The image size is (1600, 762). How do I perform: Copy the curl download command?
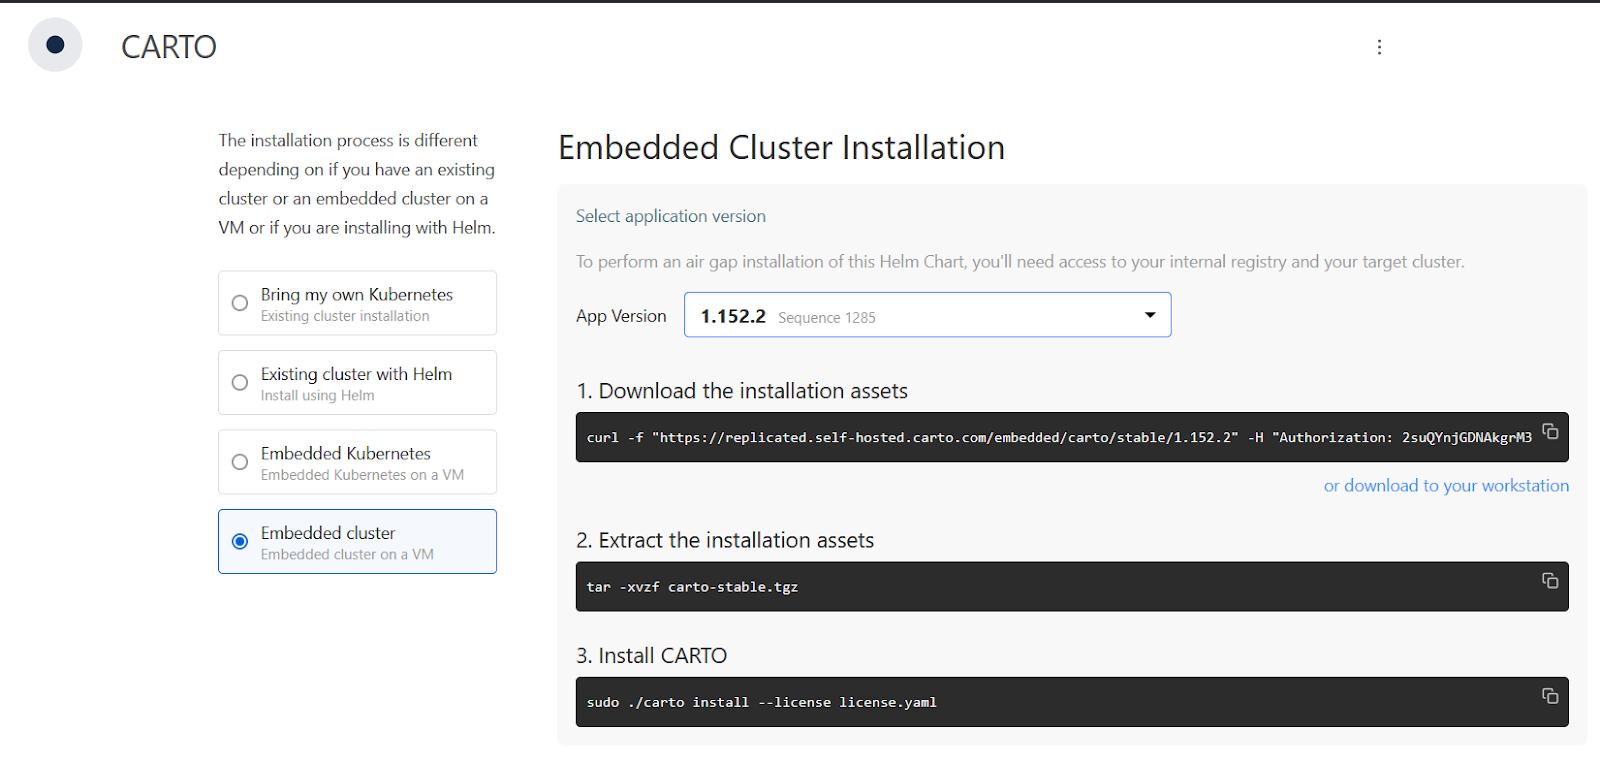coord(1550,432)
